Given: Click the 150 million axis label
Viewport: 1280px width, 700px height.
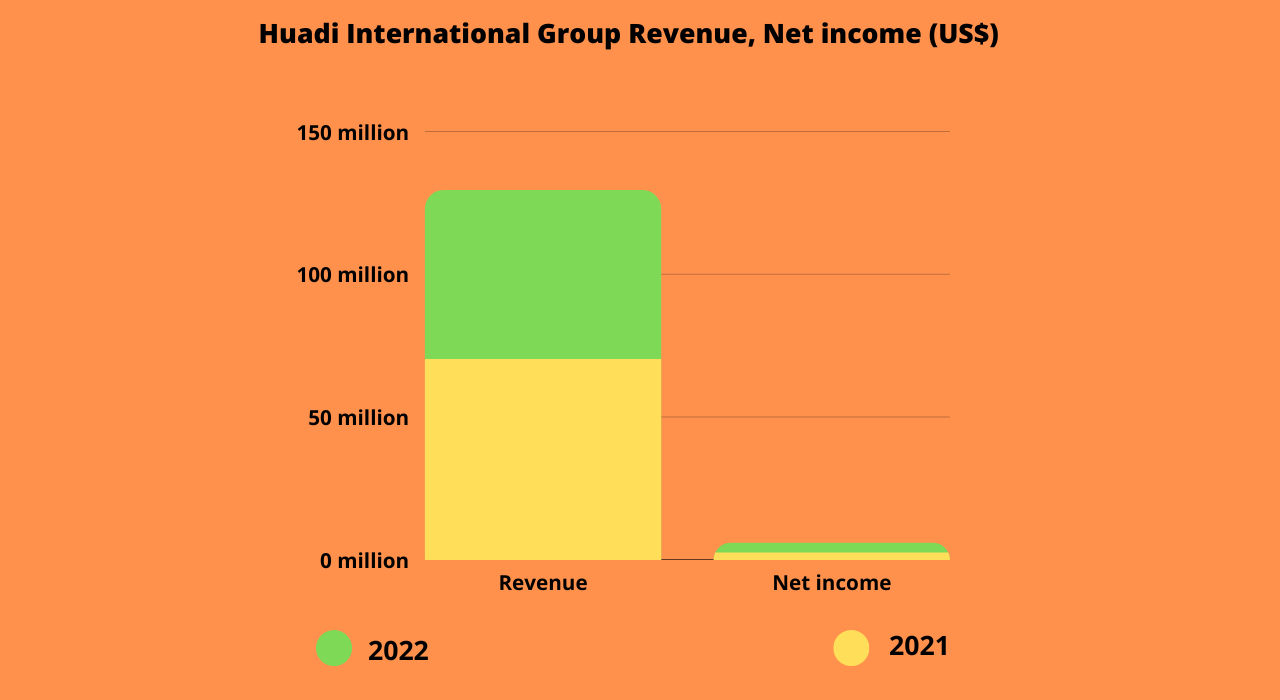Looking at the screenshot, I should [x=353, y=132].
